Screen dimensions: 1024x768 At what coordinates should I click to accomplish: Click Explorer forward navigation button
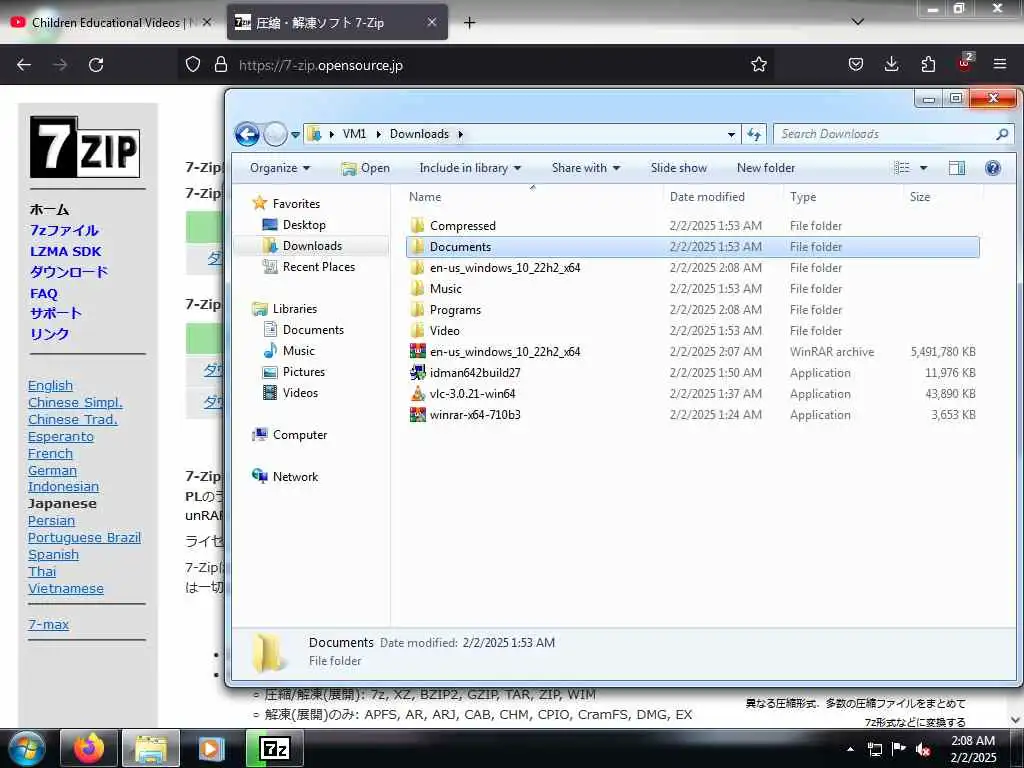tap(276, 135)
